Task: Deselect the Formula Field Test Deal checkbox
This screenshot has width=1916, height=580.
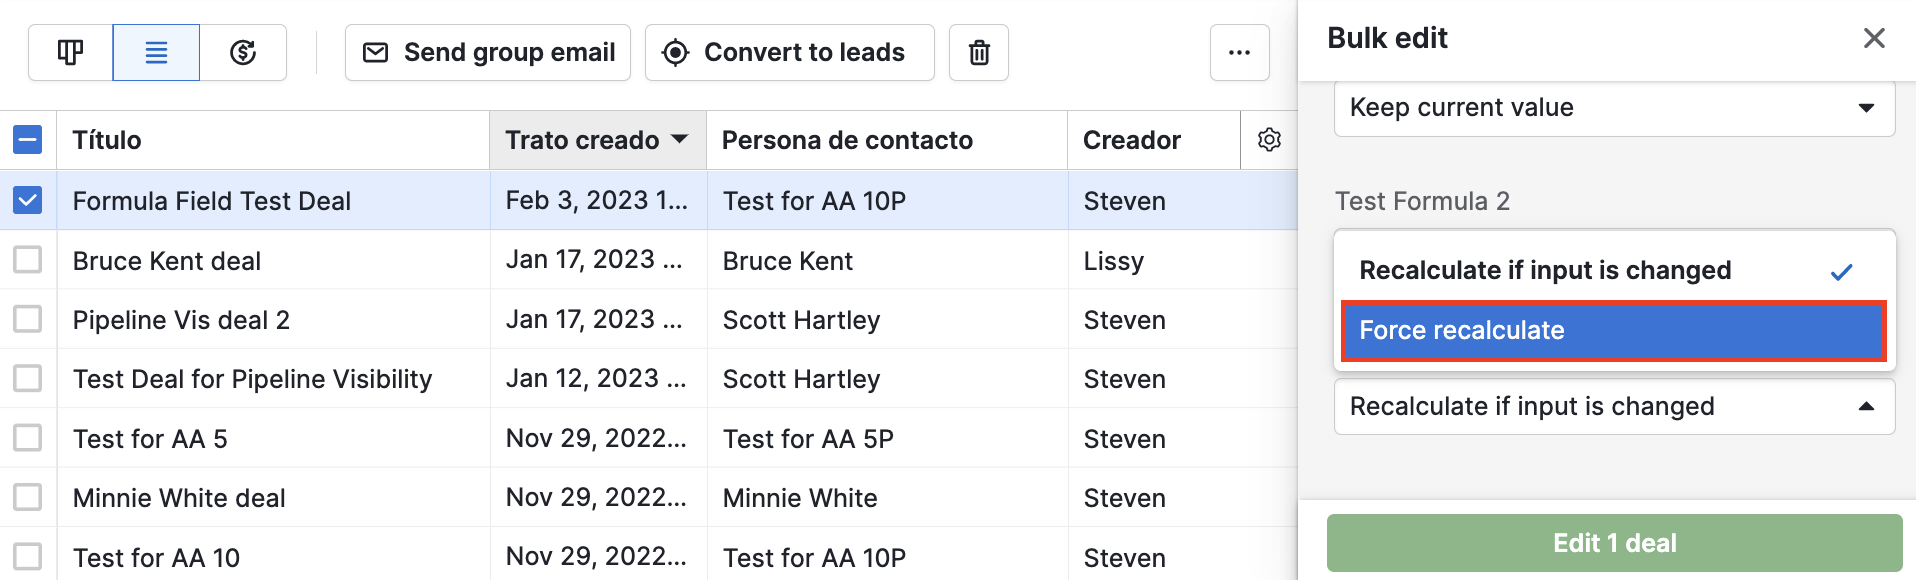Action: (28, 200)
